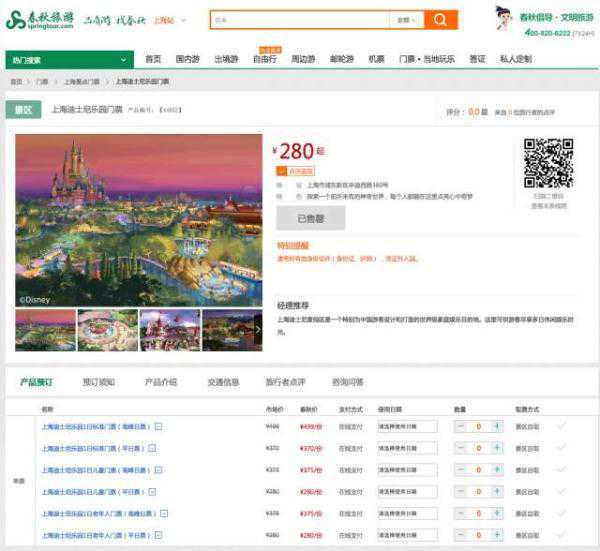Open the 邮轮游 navigation menu item
The image size is (600, 551).
339,59
